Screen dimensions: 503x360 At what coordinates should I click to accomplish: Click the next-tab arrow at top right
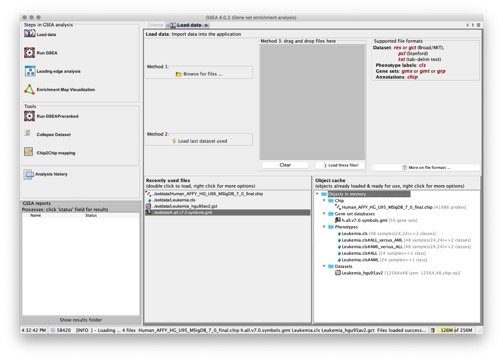pos(473,25)
